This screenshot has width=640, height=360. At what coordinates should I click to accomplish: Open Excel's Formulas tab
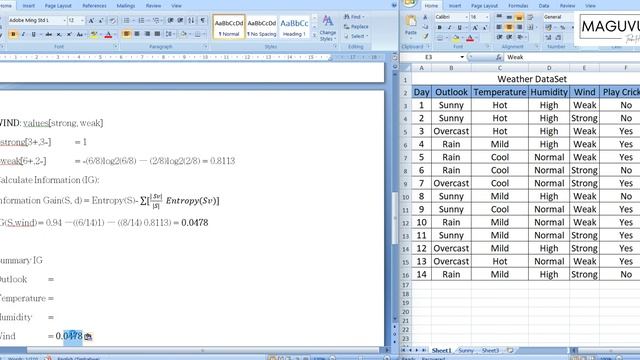tap(518, 6)
